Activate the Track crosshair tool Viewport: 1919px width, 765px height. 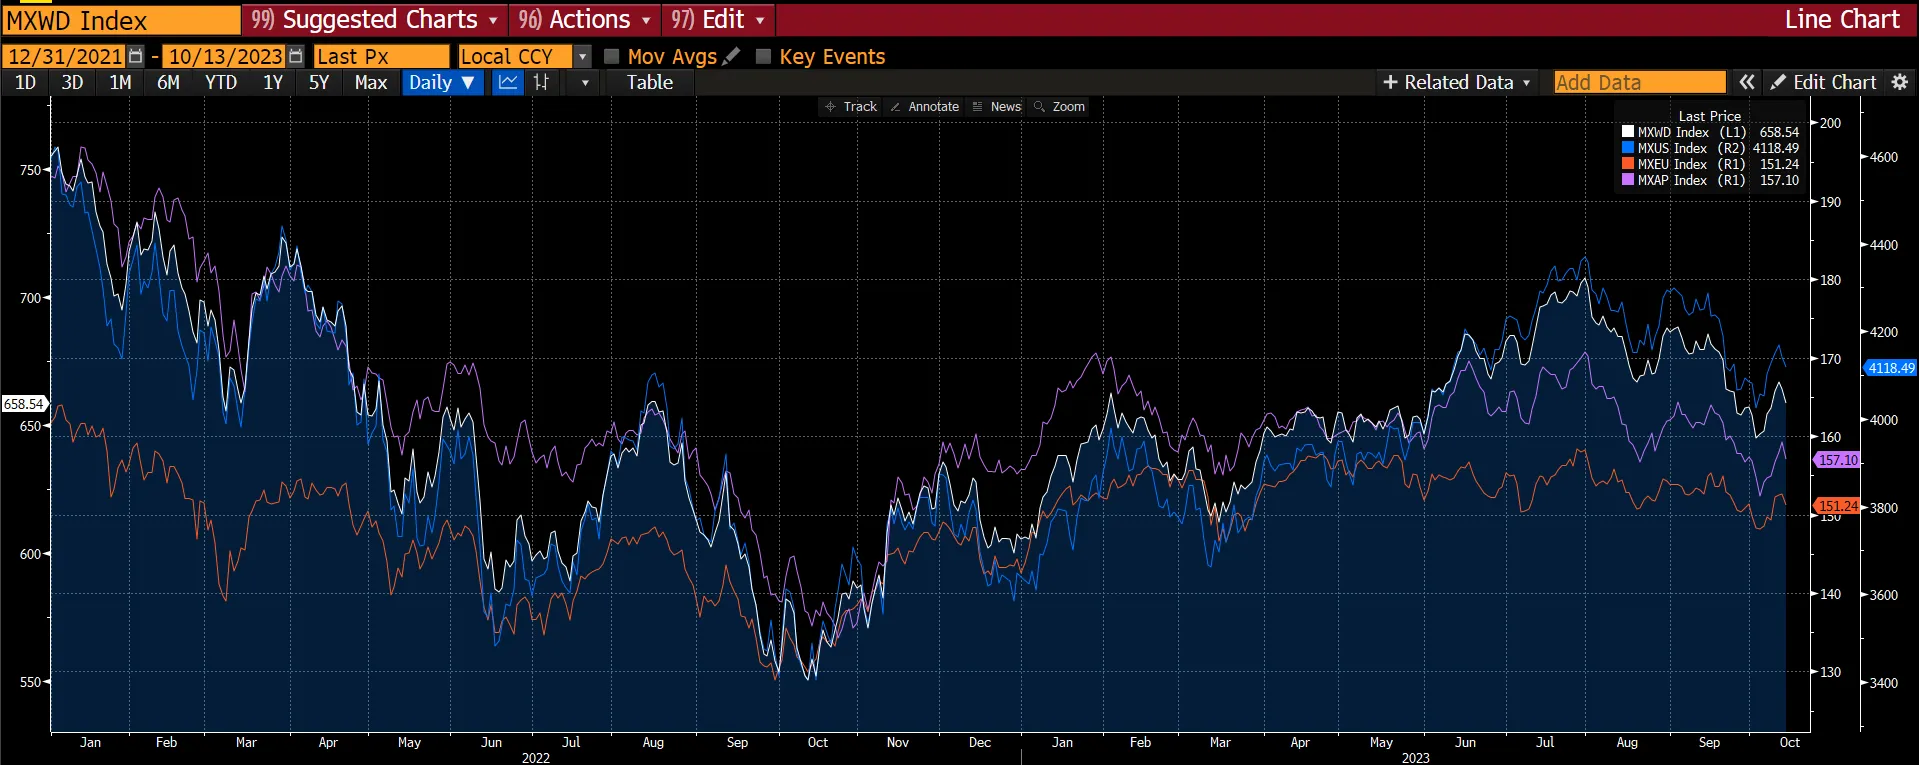click(851, 107)
